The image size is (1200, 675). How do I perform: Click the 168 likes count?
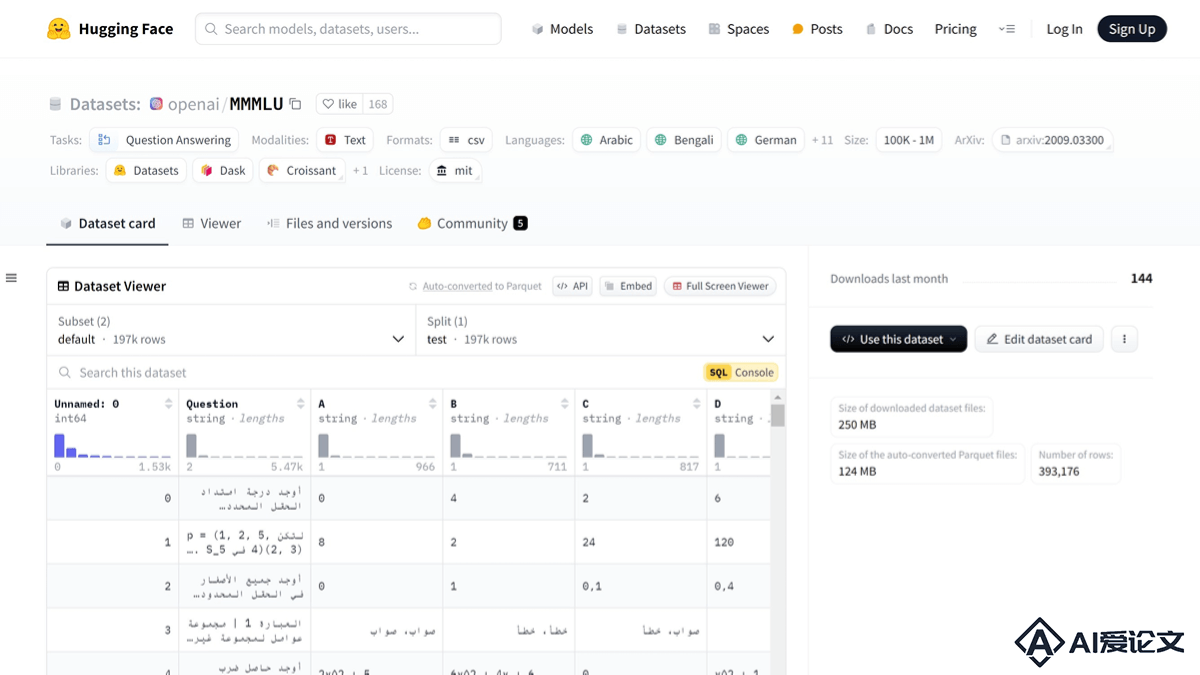click(x=378, y=104)
